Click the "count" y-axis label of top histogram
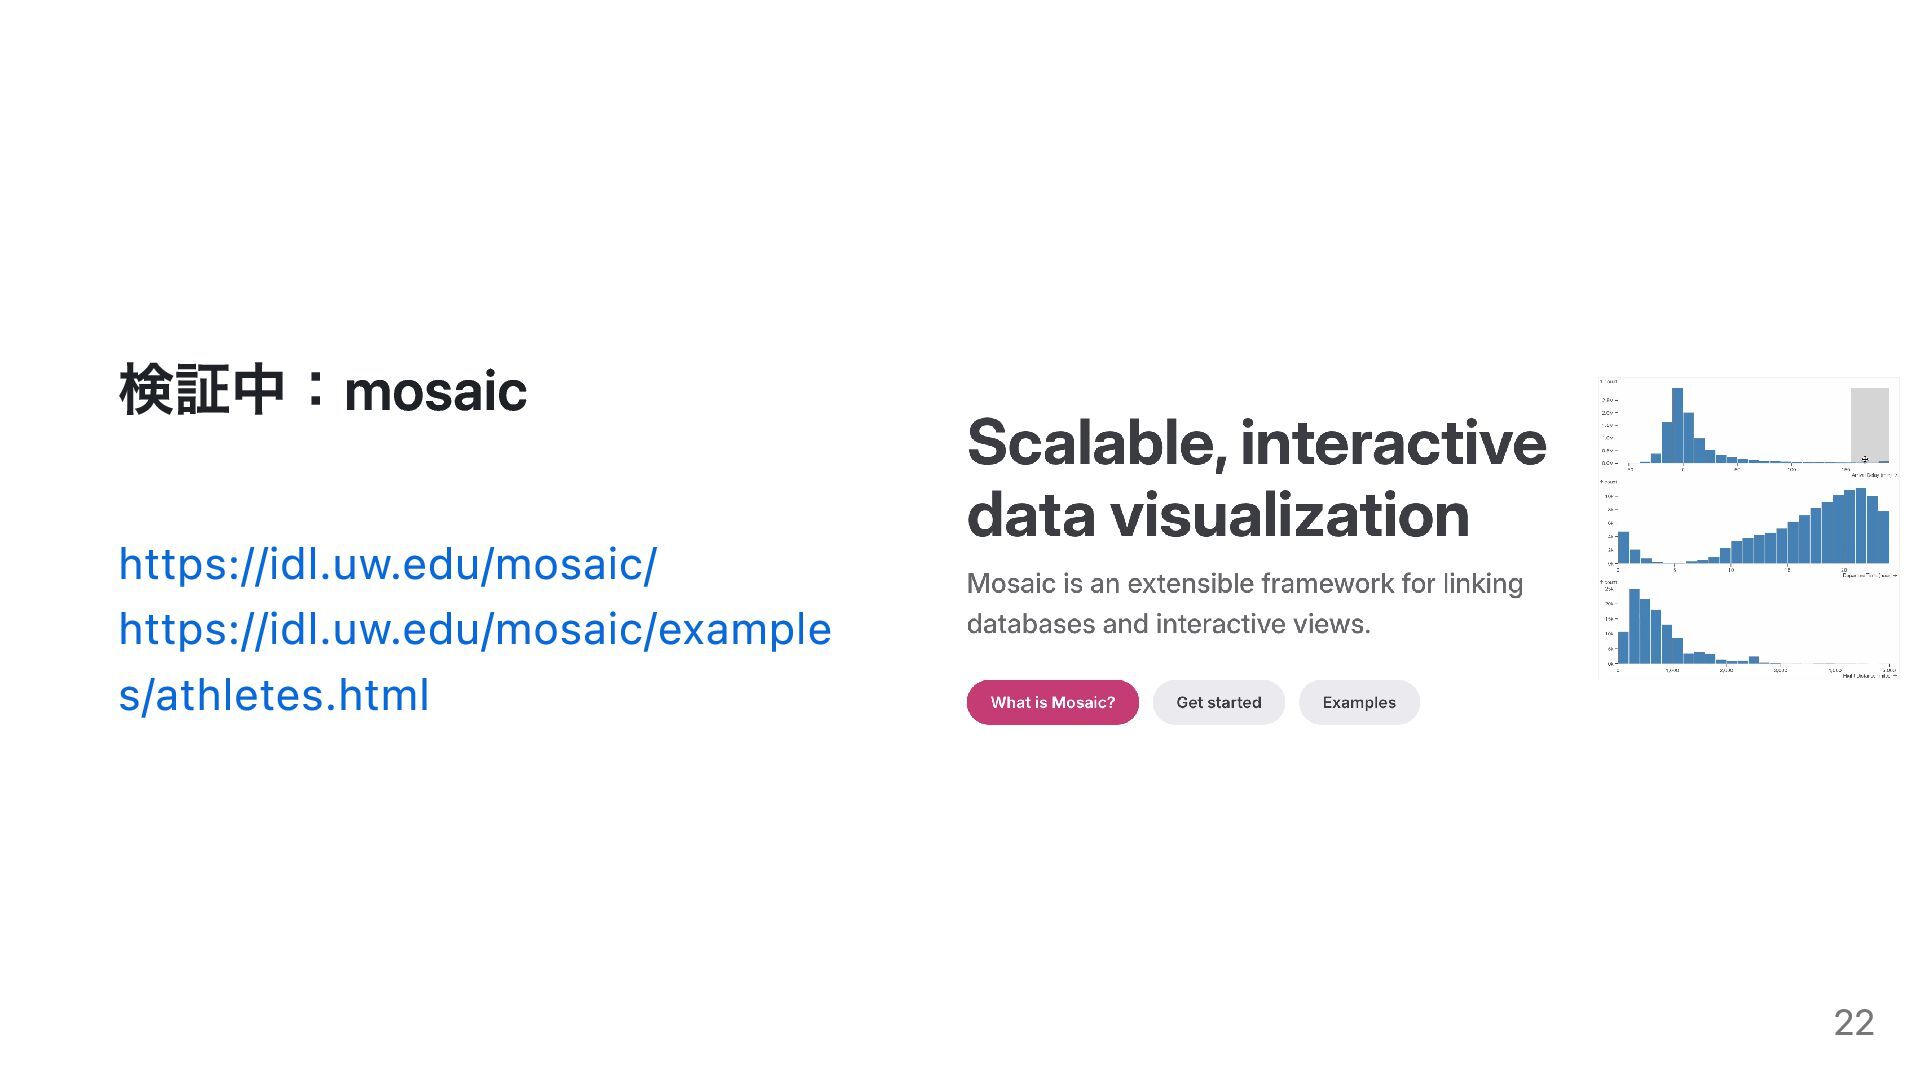This screenshot has height=1080, width=1920. (1609, 382)
